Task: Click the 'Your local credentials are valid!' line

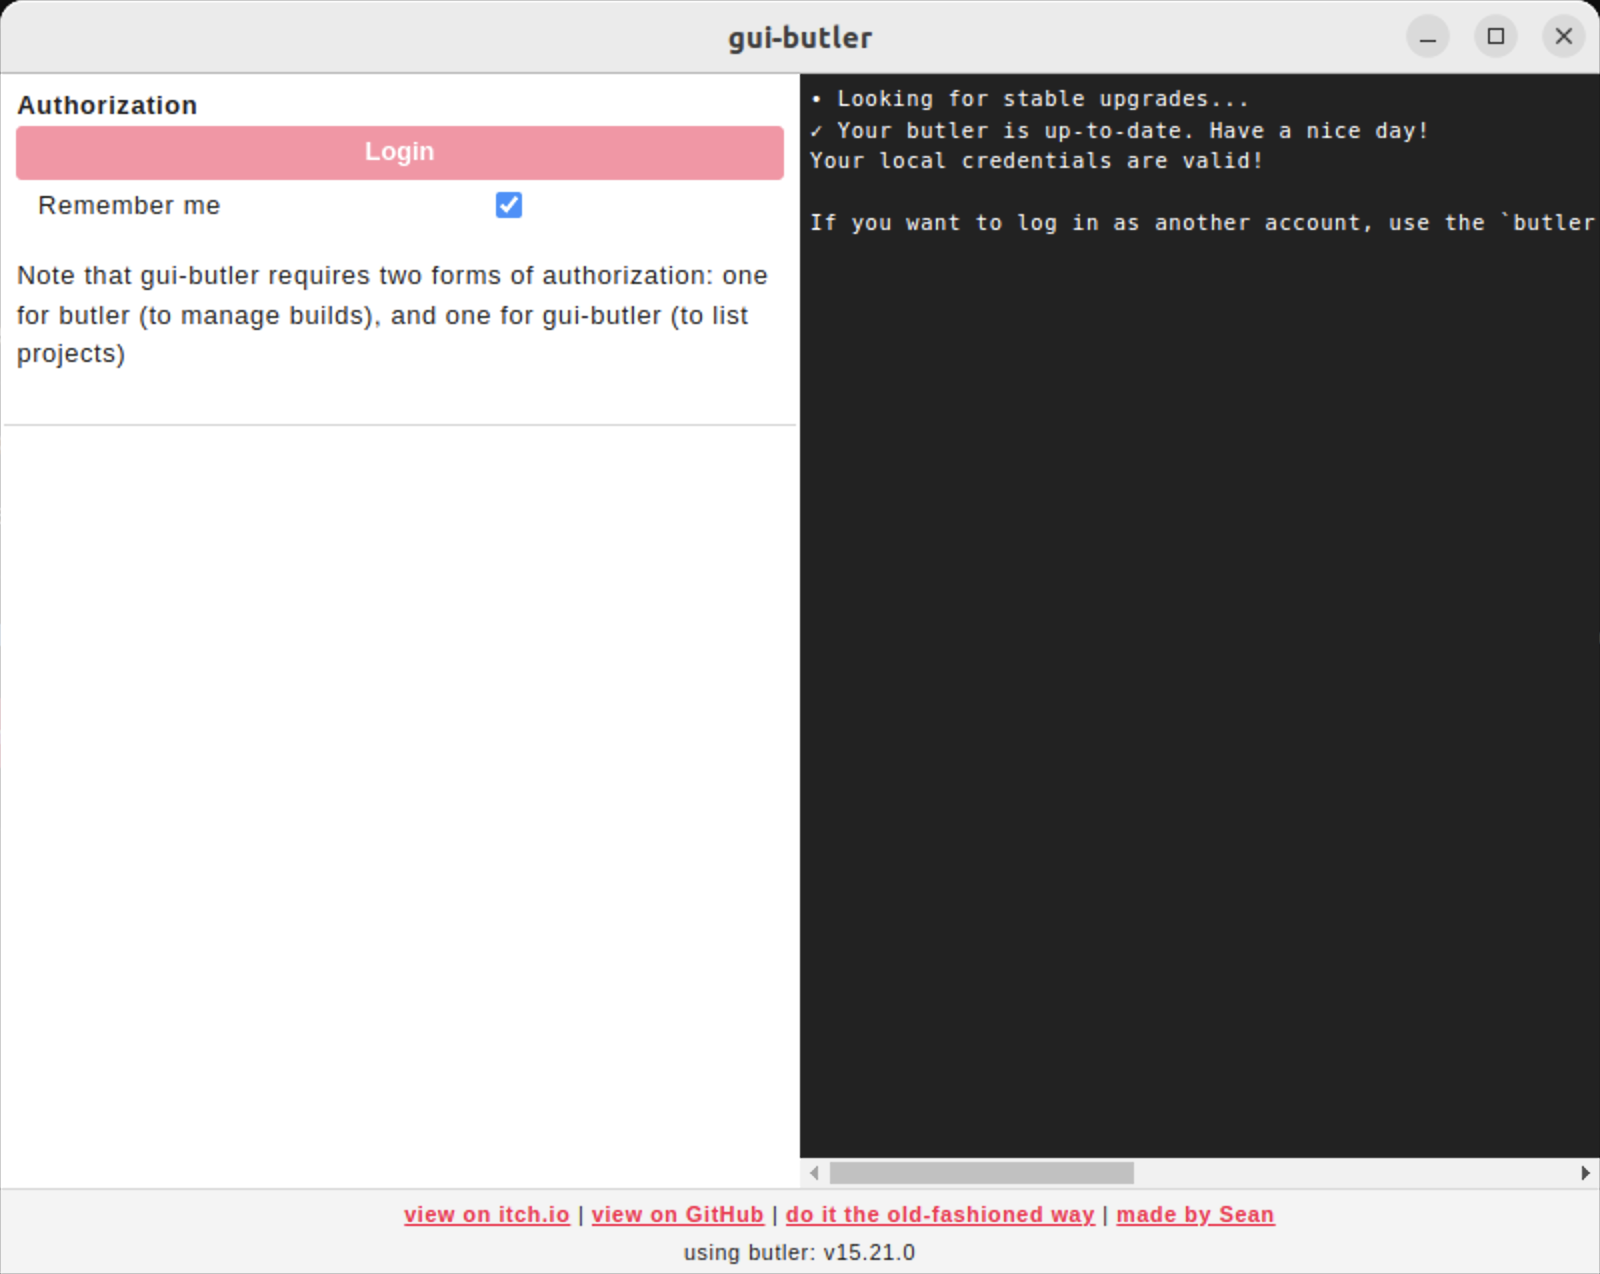Action: pos(1036,160)
